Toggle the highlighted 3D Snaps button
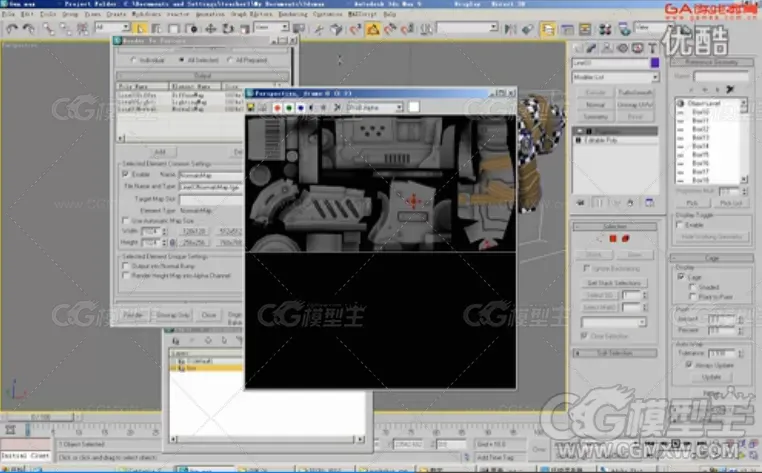Viewport: 762px width, 473px height. point(373,30)
